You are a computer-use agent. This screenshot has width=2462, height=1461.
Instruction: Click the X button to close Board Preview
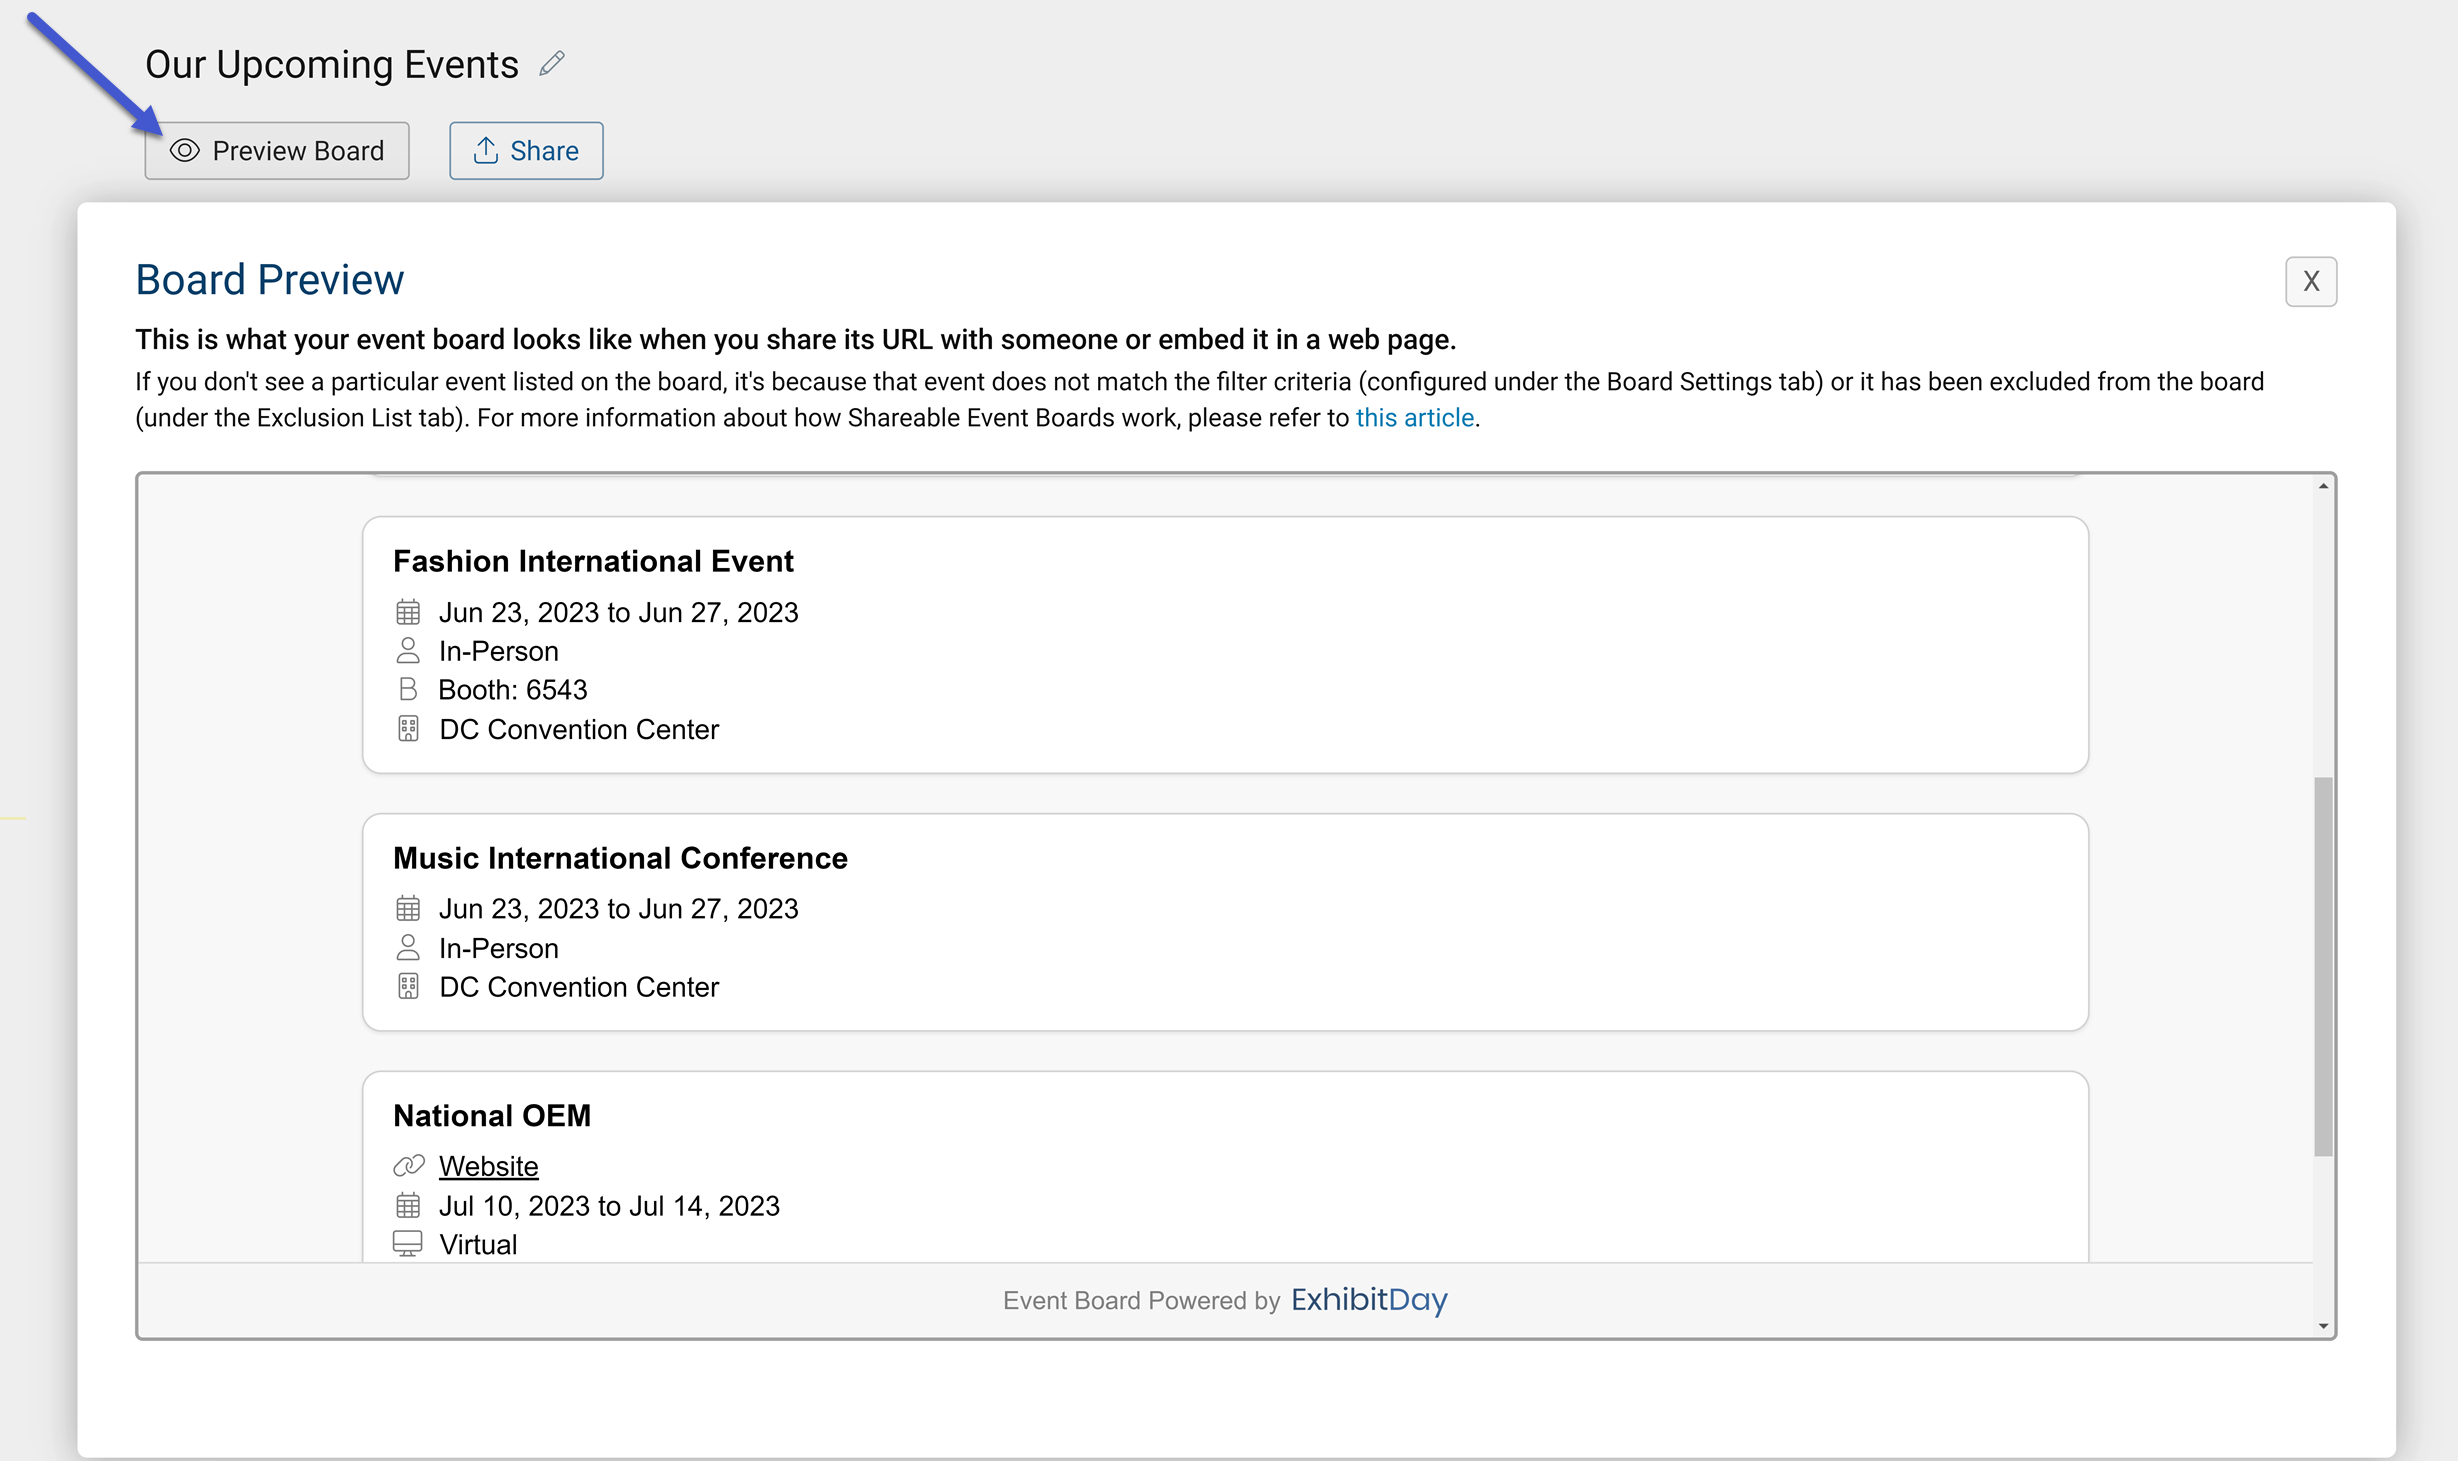(x=2309, y=280)
